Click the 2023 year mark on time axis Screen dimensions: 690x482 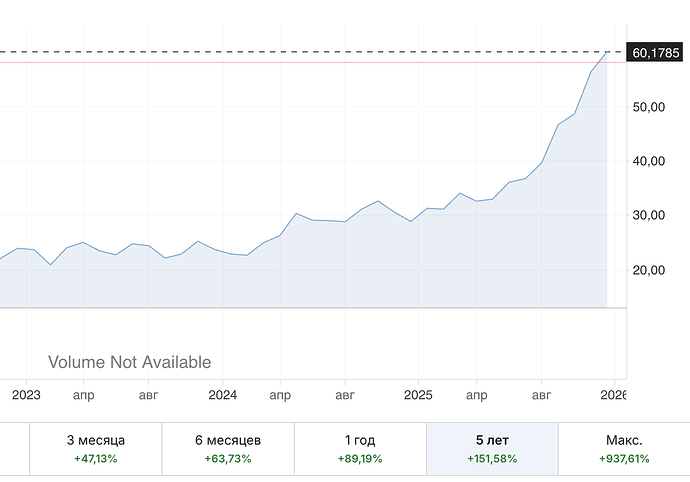click(26, 395)
